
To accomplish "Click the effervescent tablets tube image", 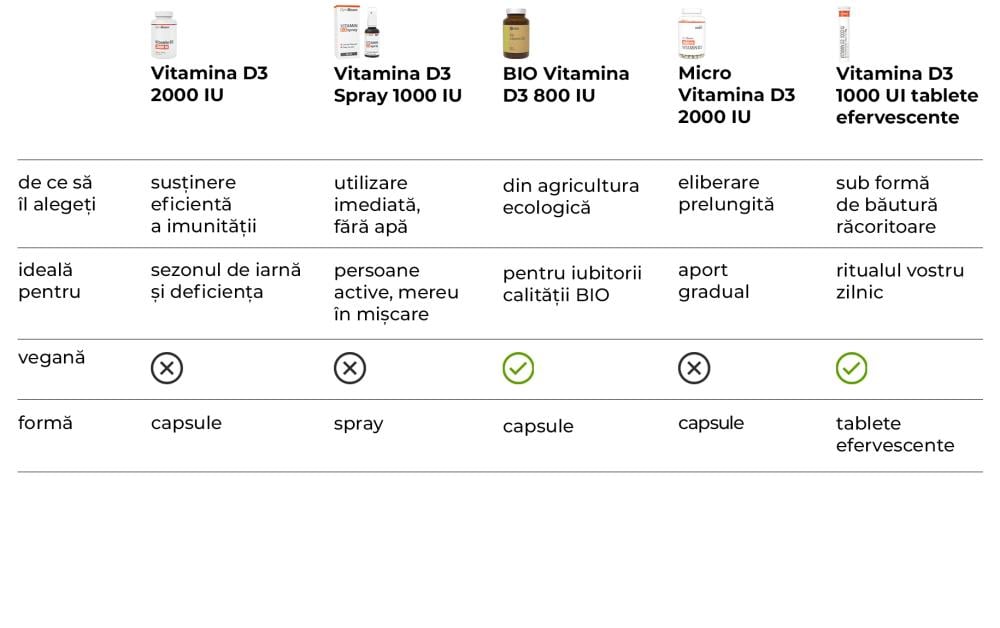I will pyautogui.click(x=843, y=33).
